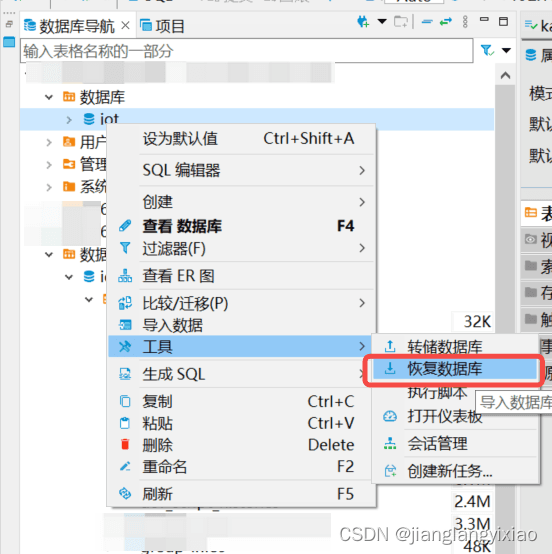
Task: Click the 2.4M size value
Action: pyautogui.click(x=472, y=502)
